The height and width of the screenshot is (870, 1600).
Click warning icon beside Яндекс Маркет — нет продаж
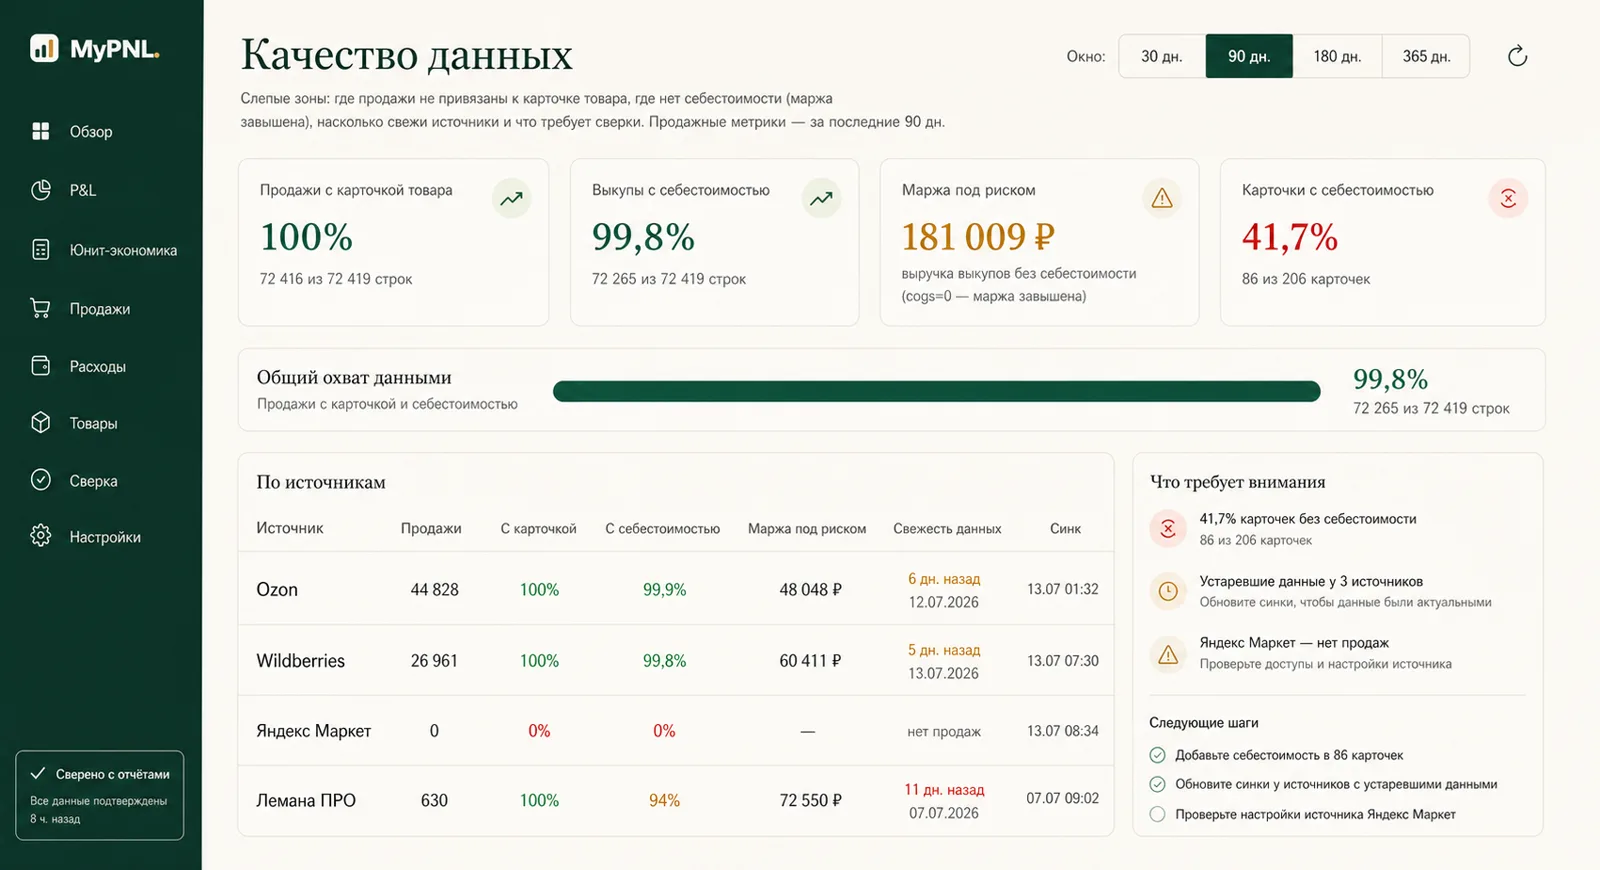point(1167,655)
